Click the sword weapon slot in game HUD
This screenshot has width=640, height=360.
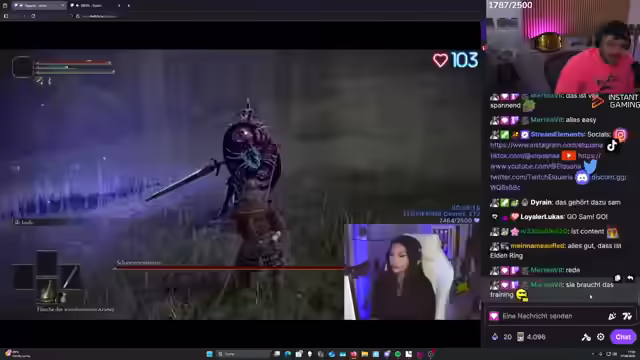coord(70,276)
